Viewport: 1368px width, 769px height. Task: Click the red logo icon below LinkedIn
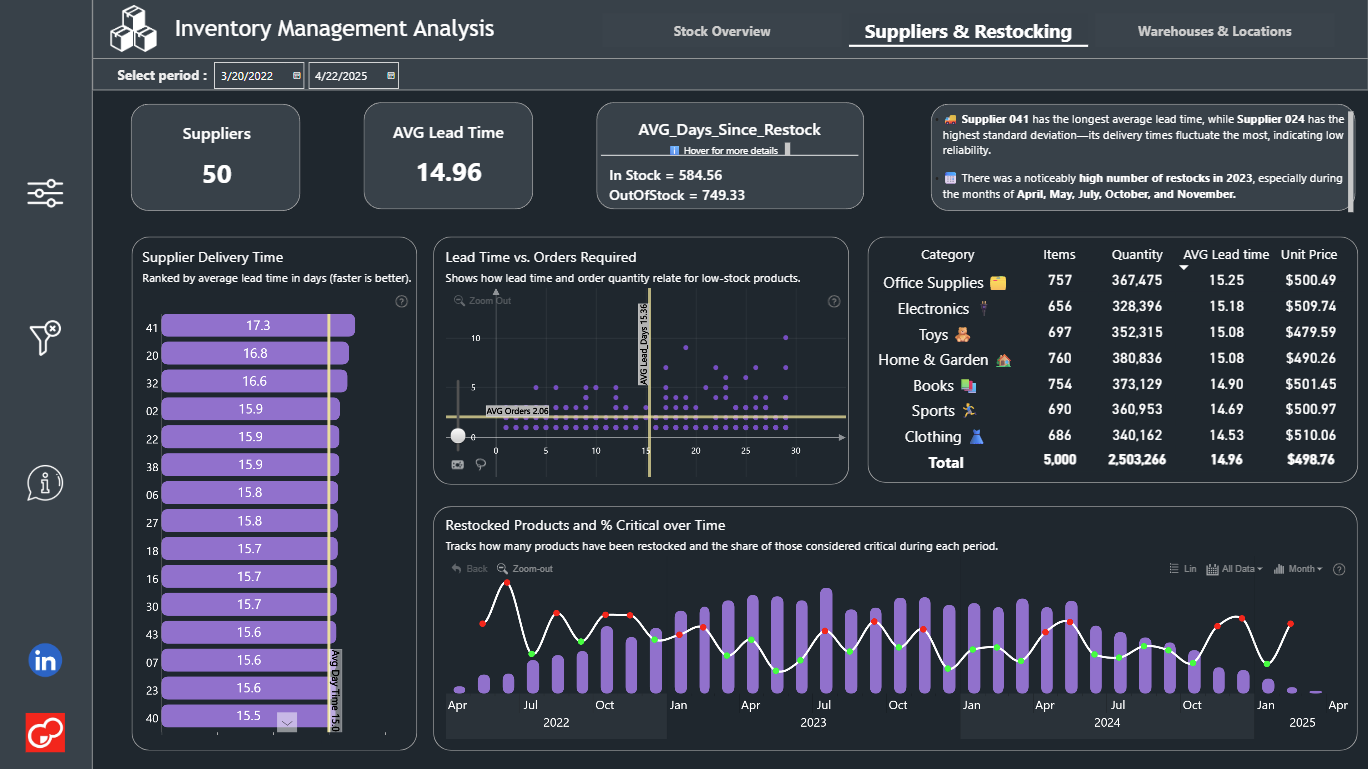[45, 733]
